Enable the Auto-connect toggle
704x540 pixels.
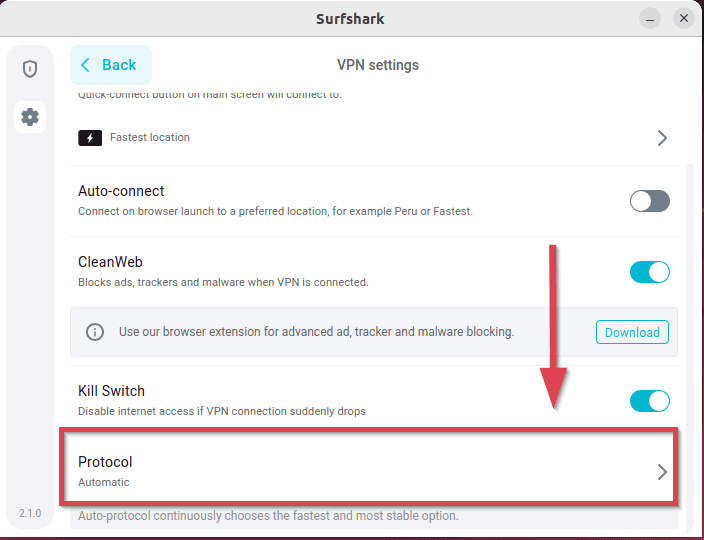[x=649, y=201]
